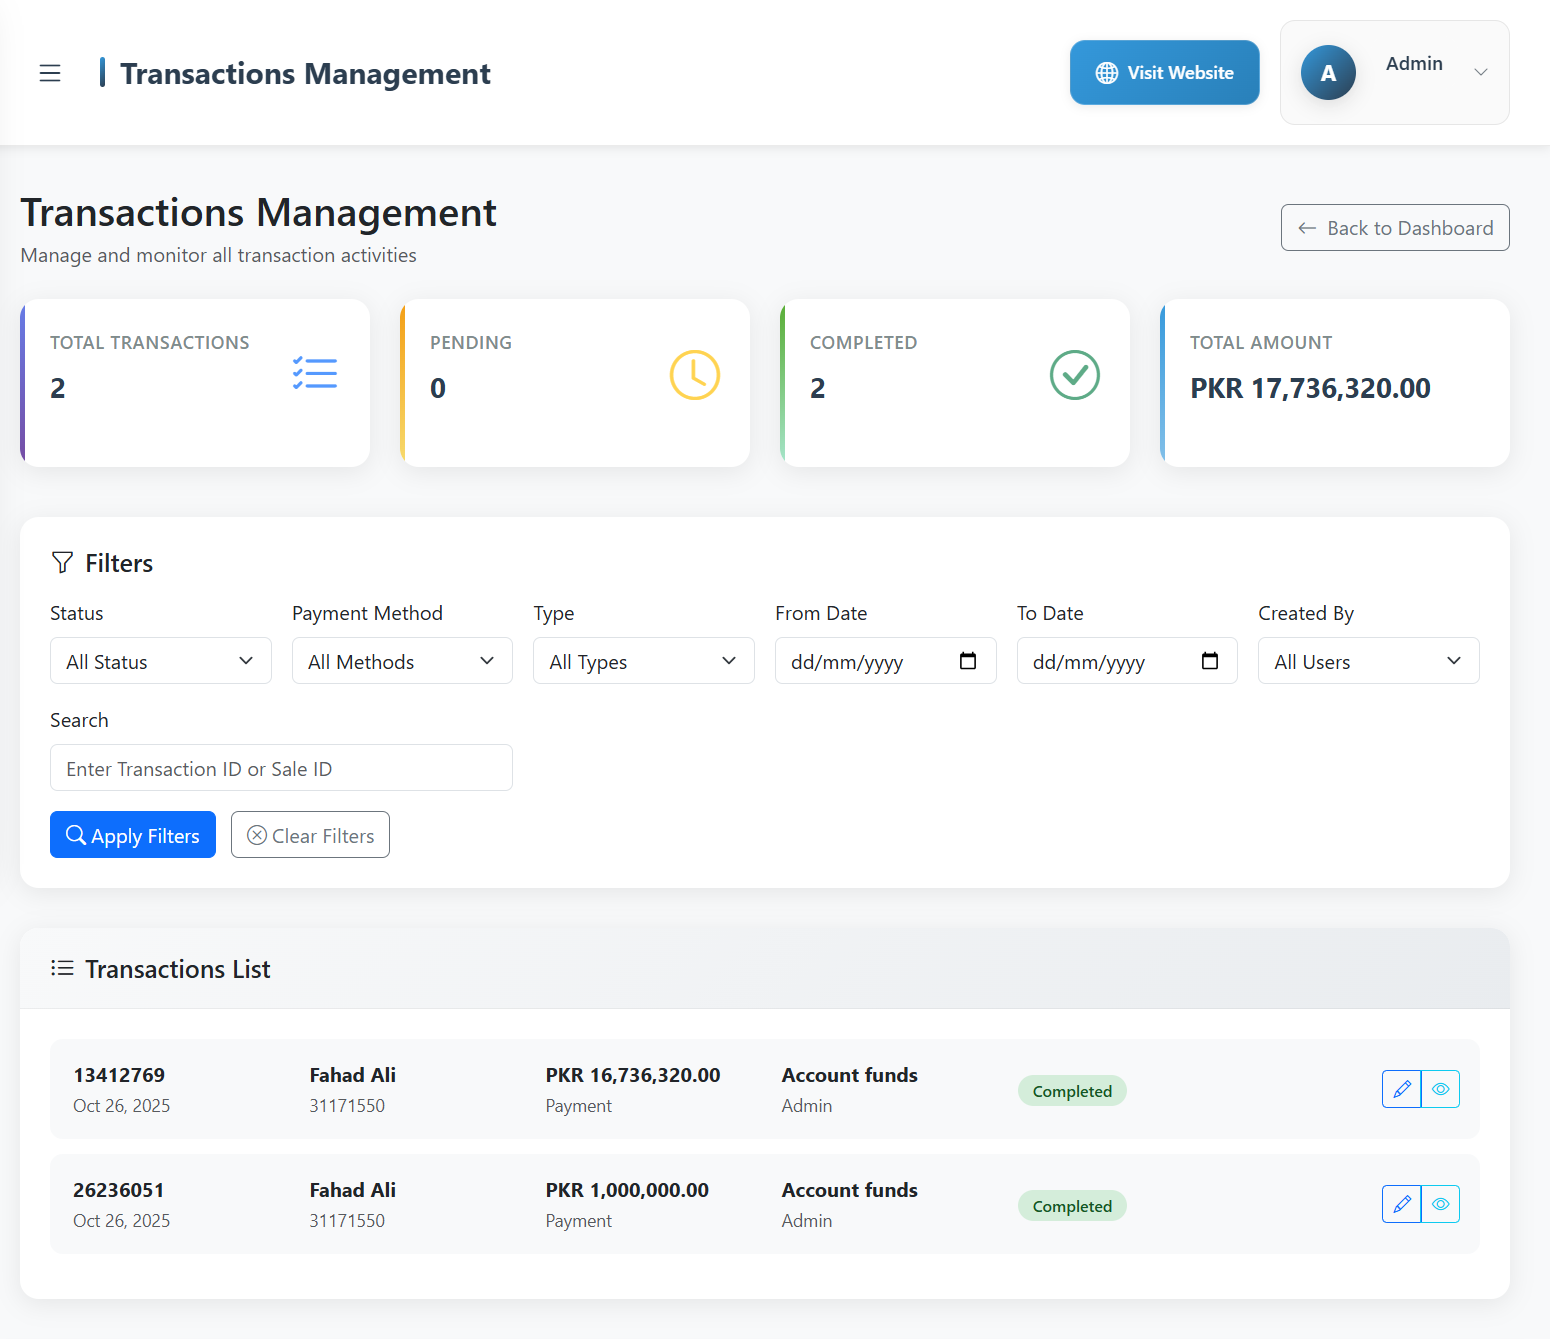Open the All Users created-by dropdown
The image size is (1550, 1339).
pyautogui.click(x=1368, y=661)
